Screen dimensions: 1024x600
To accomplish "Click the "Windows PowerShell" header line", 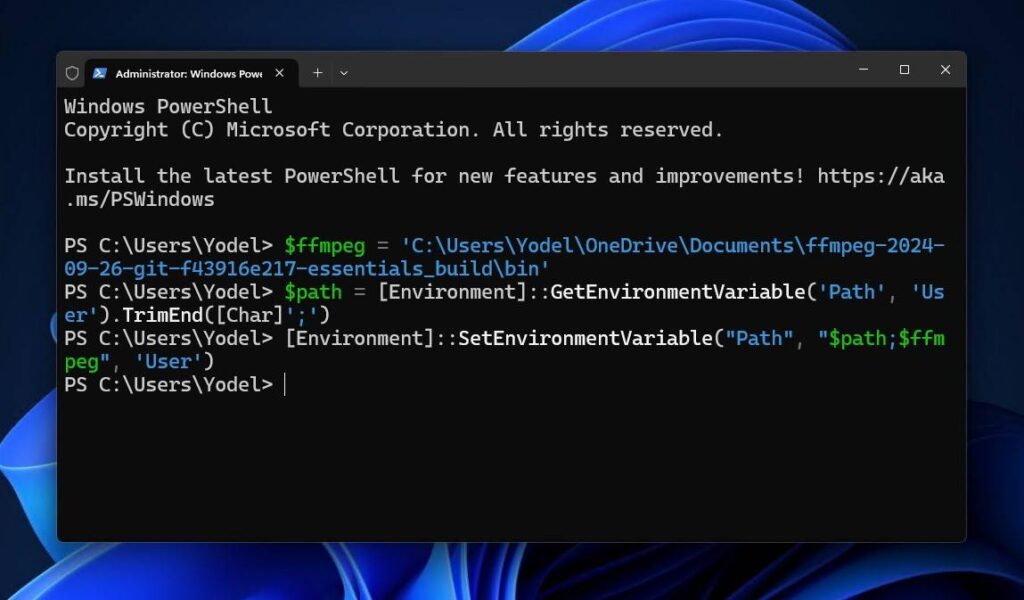I will (168, 106).
